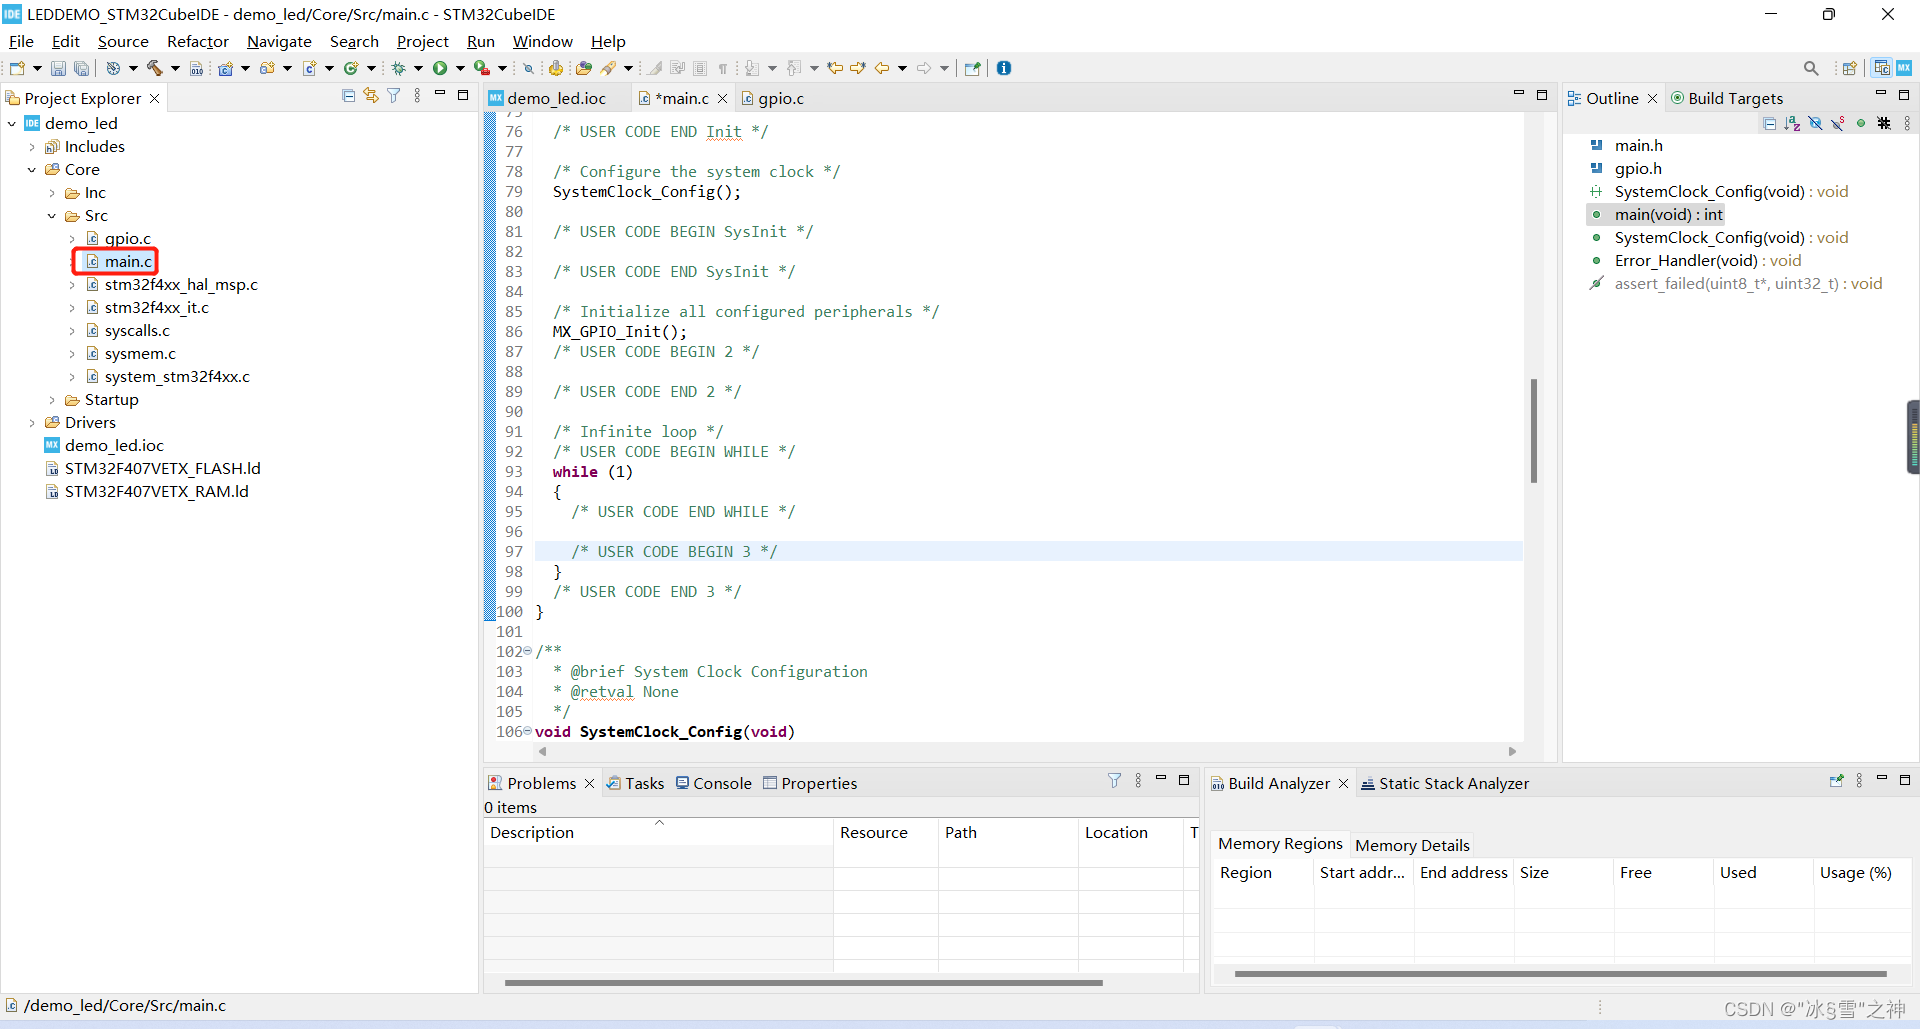Viewport: 1920px width, 1029px height.
Task: Expand the Startup folder
Action: pos(52,399)
